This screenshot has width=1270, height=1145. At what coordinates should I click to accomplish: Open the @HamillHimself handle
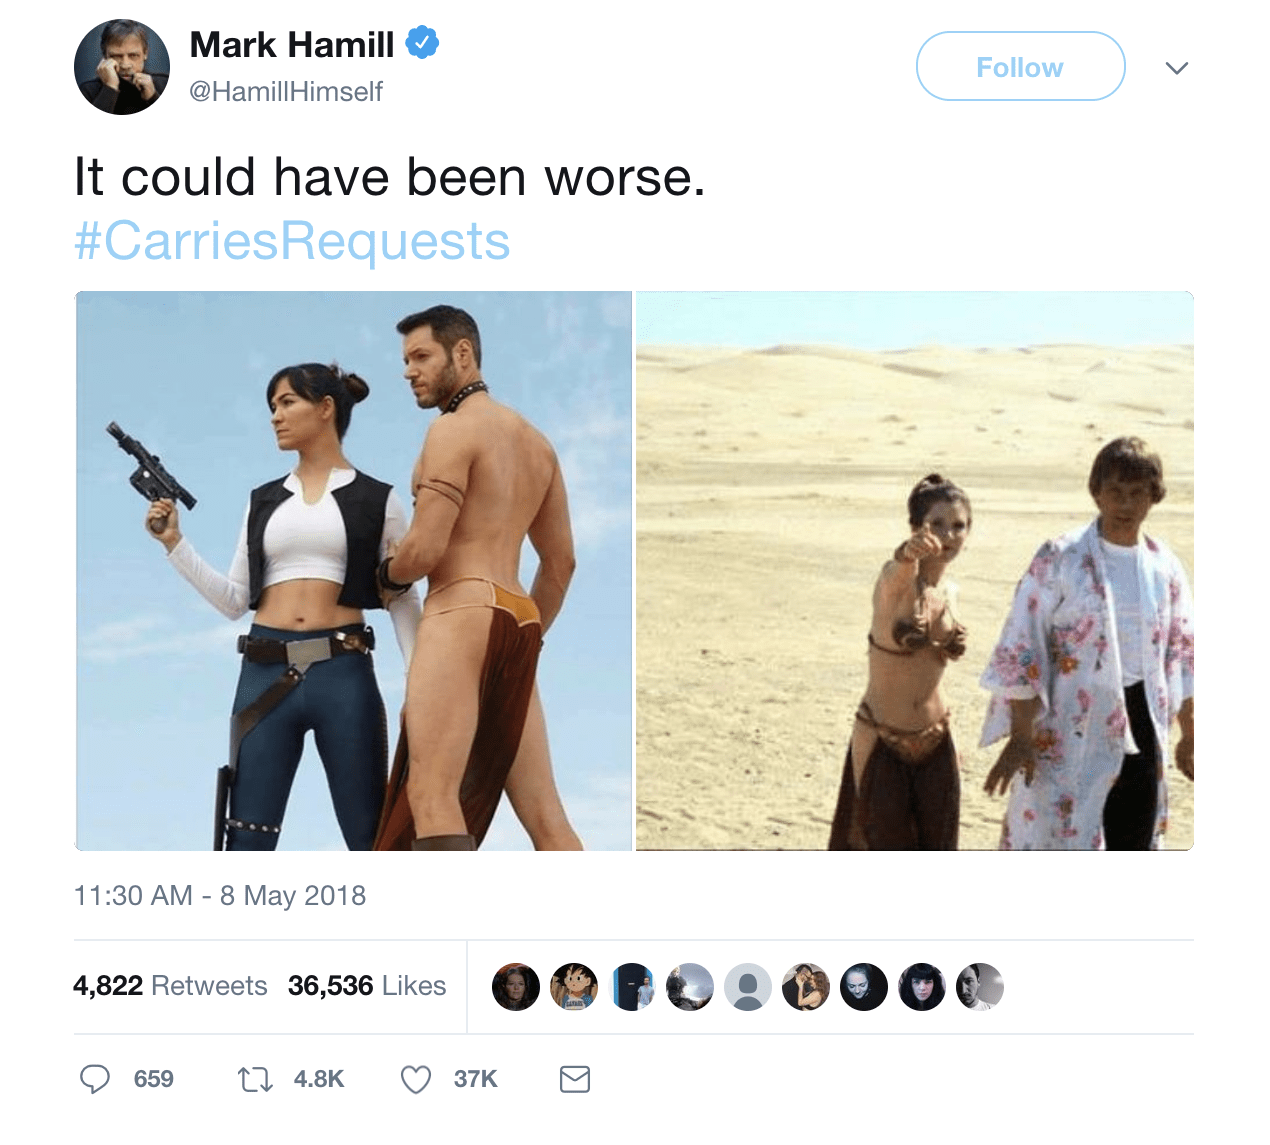tap(286, 91)
